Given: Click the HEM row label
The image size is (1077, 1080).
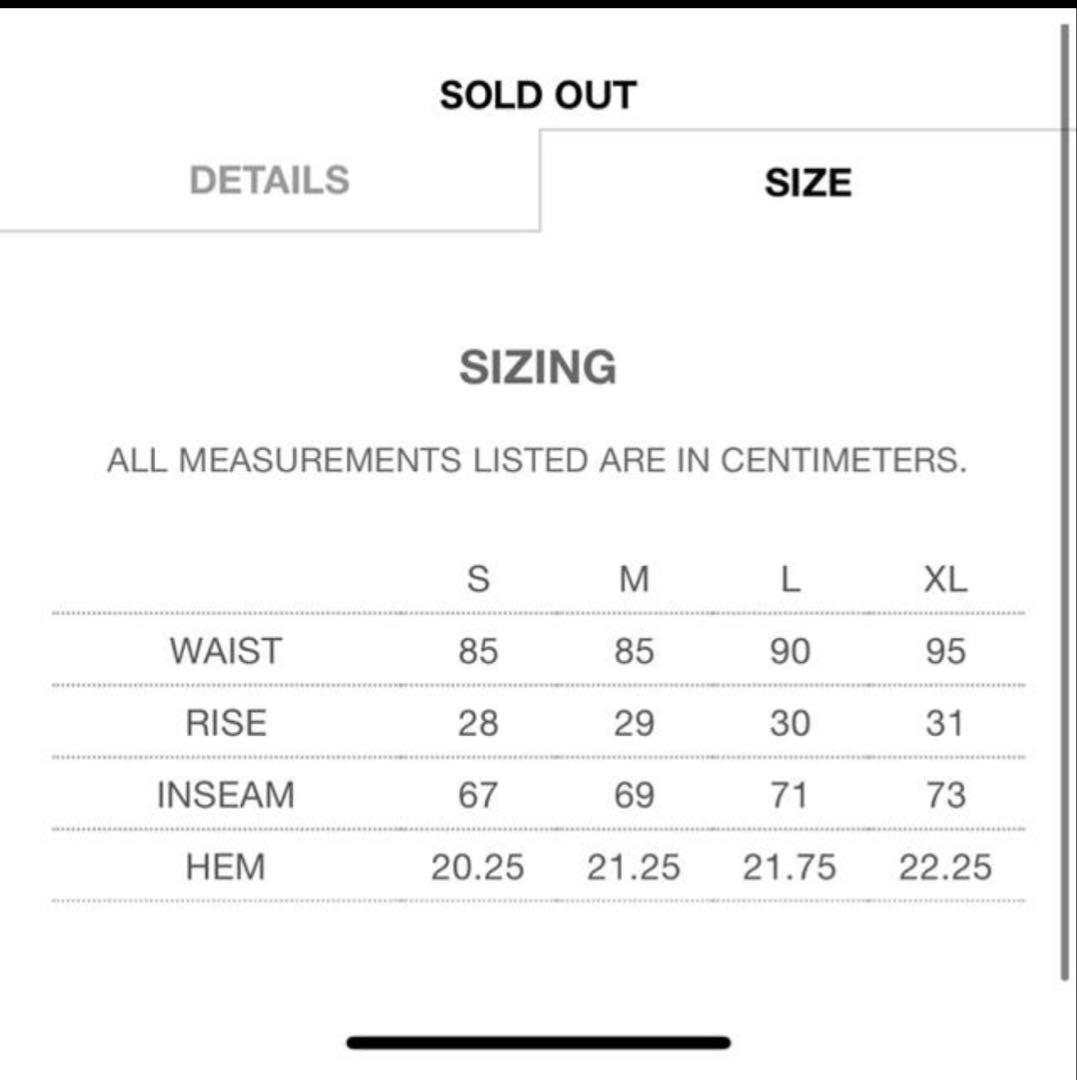Looking at the screenshot, I should [x=226, y=867].
